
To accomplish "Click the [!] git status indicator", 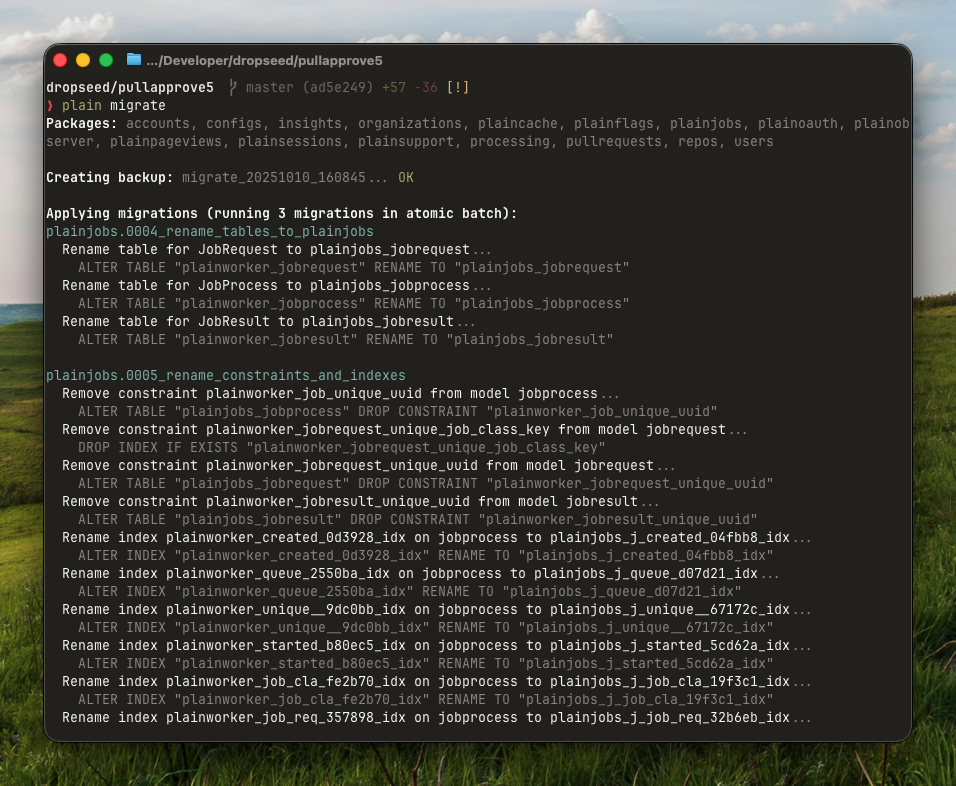I will point(457,88).
